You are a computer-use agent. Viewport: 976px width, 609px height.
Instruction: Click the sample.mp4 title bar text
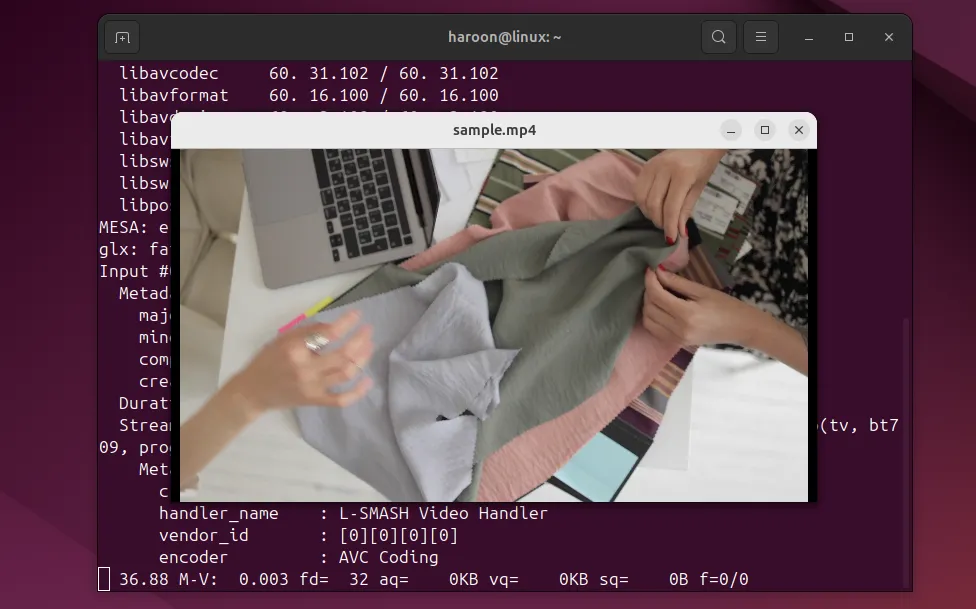494,130
